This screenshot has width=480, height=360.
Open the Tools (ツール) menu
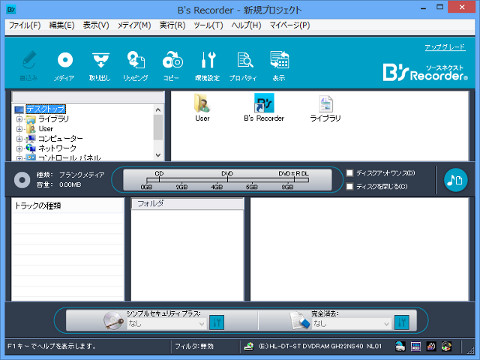tap(208, 25)
